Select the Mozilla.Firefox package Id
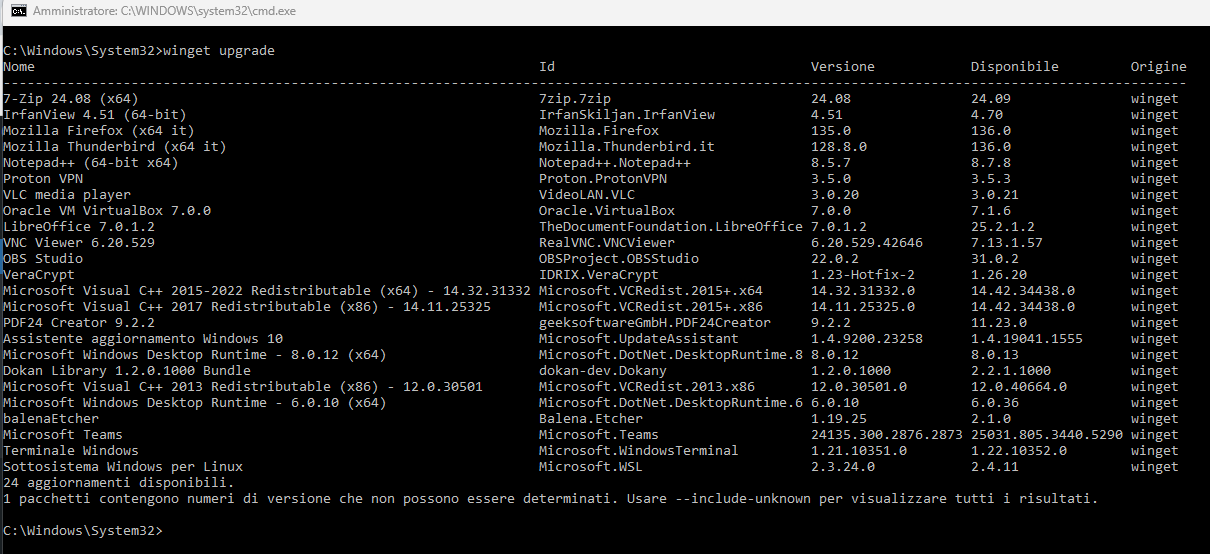Viewport: 1210px width, 554px height. coord(598,131)
